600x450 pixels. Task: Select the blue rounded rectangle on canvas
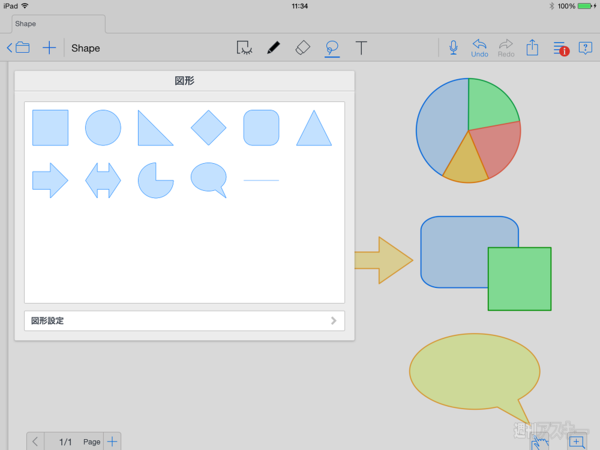click(457, 251)
